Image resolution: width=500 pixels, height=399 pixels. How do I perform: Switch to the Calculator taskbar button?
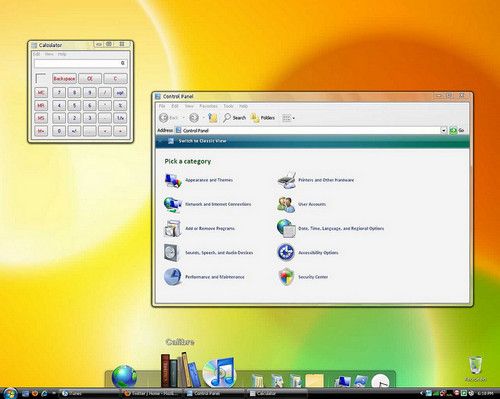(278, 394)
